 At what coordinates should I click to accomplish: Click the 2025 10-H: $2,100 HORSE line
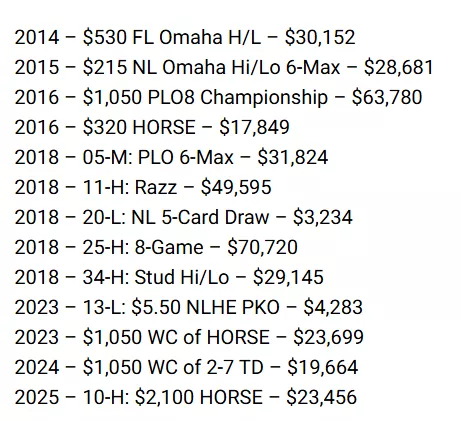(186, 397)
